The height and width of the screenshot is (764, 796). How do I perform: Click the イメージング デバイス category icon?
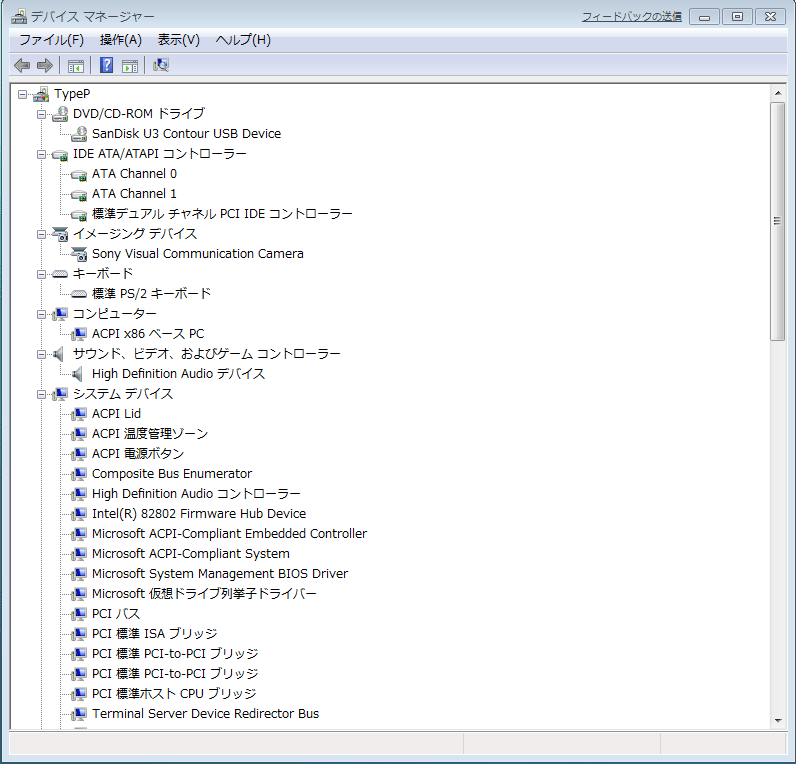click(60, 234)
